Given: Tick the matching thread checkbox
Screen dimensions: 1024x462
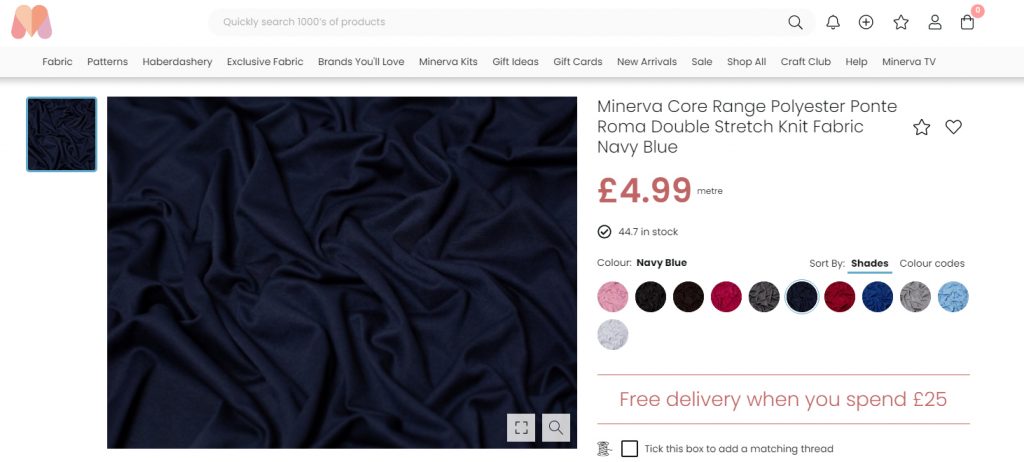Looking at the screenshot, I should click(x=629, y=449).
